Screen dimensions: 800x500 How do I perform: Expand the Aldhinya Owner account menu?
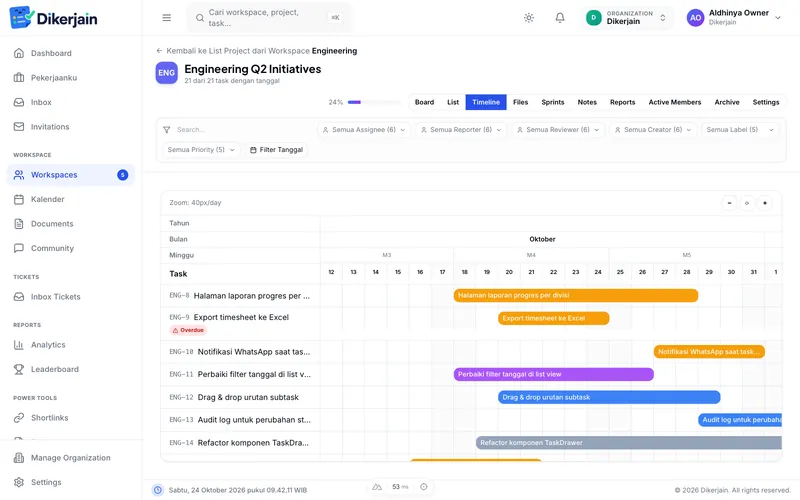click(734, 18)
